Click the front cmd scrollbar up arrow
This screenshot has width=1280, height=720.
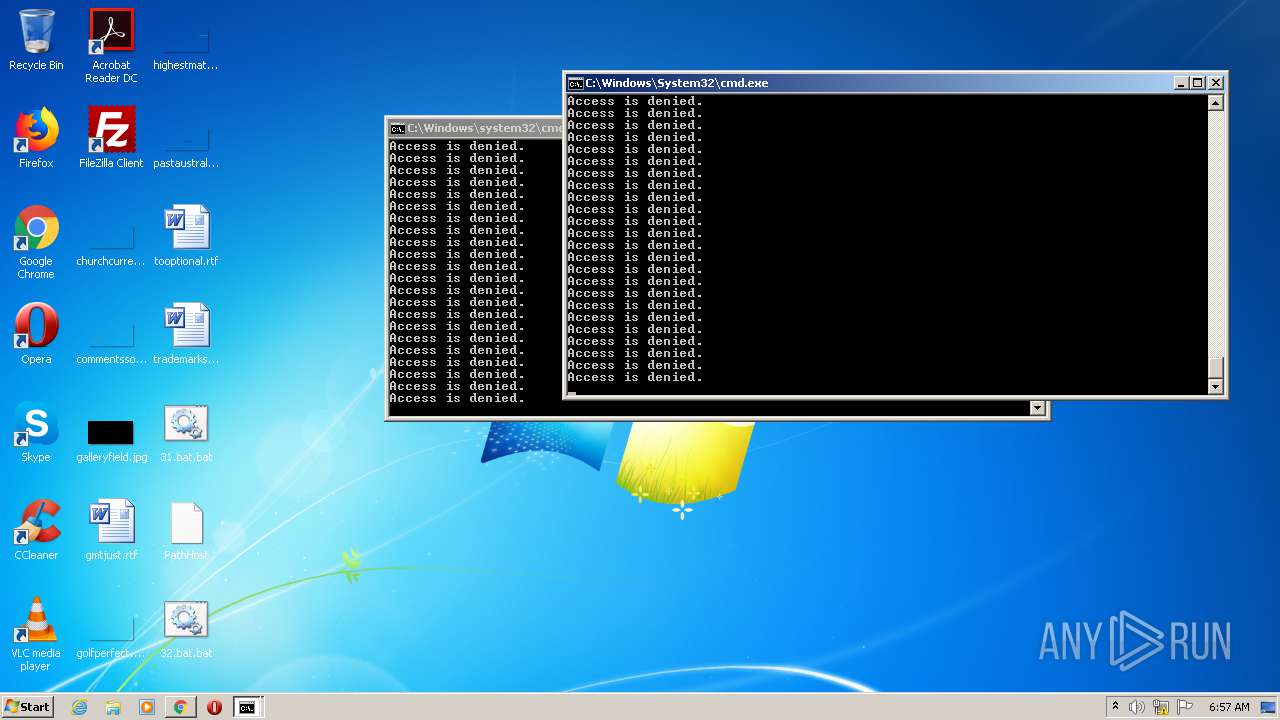point(1216,102)
